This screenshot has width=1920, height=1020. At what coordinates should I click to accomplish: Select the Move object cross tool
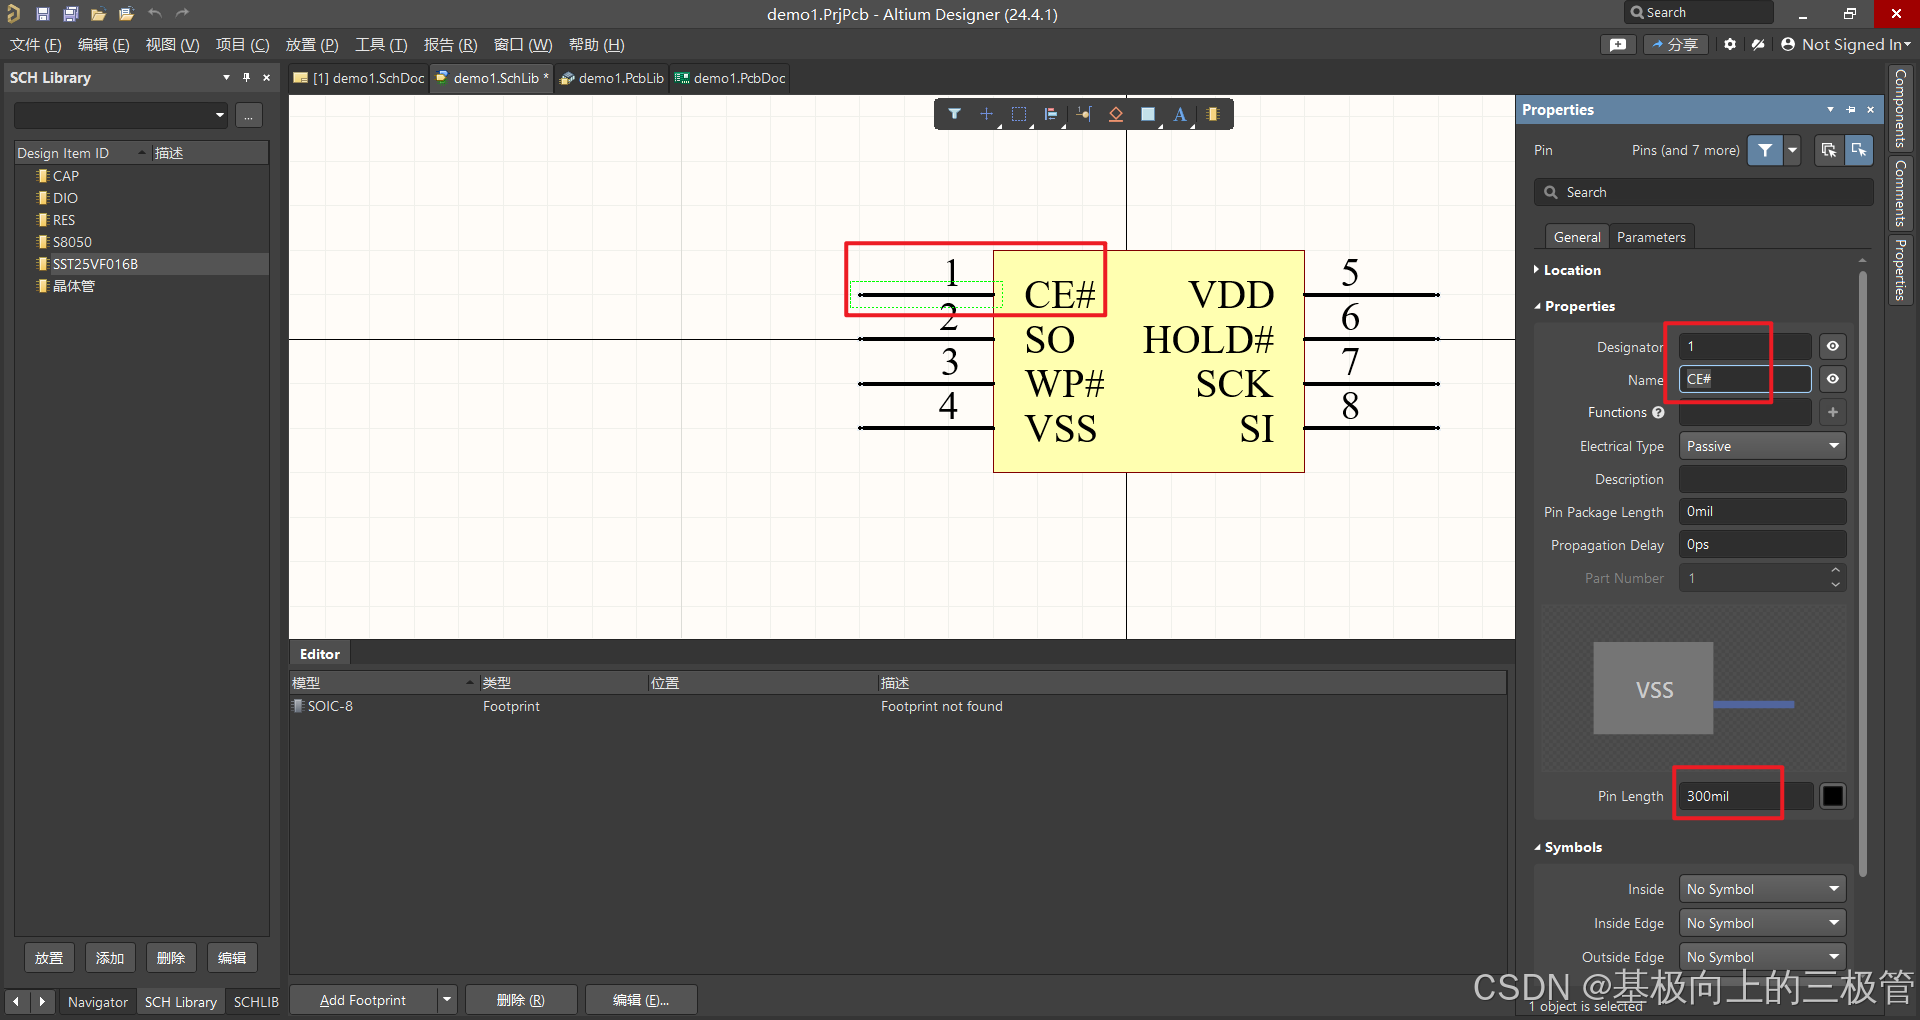(x=986, y=114)
